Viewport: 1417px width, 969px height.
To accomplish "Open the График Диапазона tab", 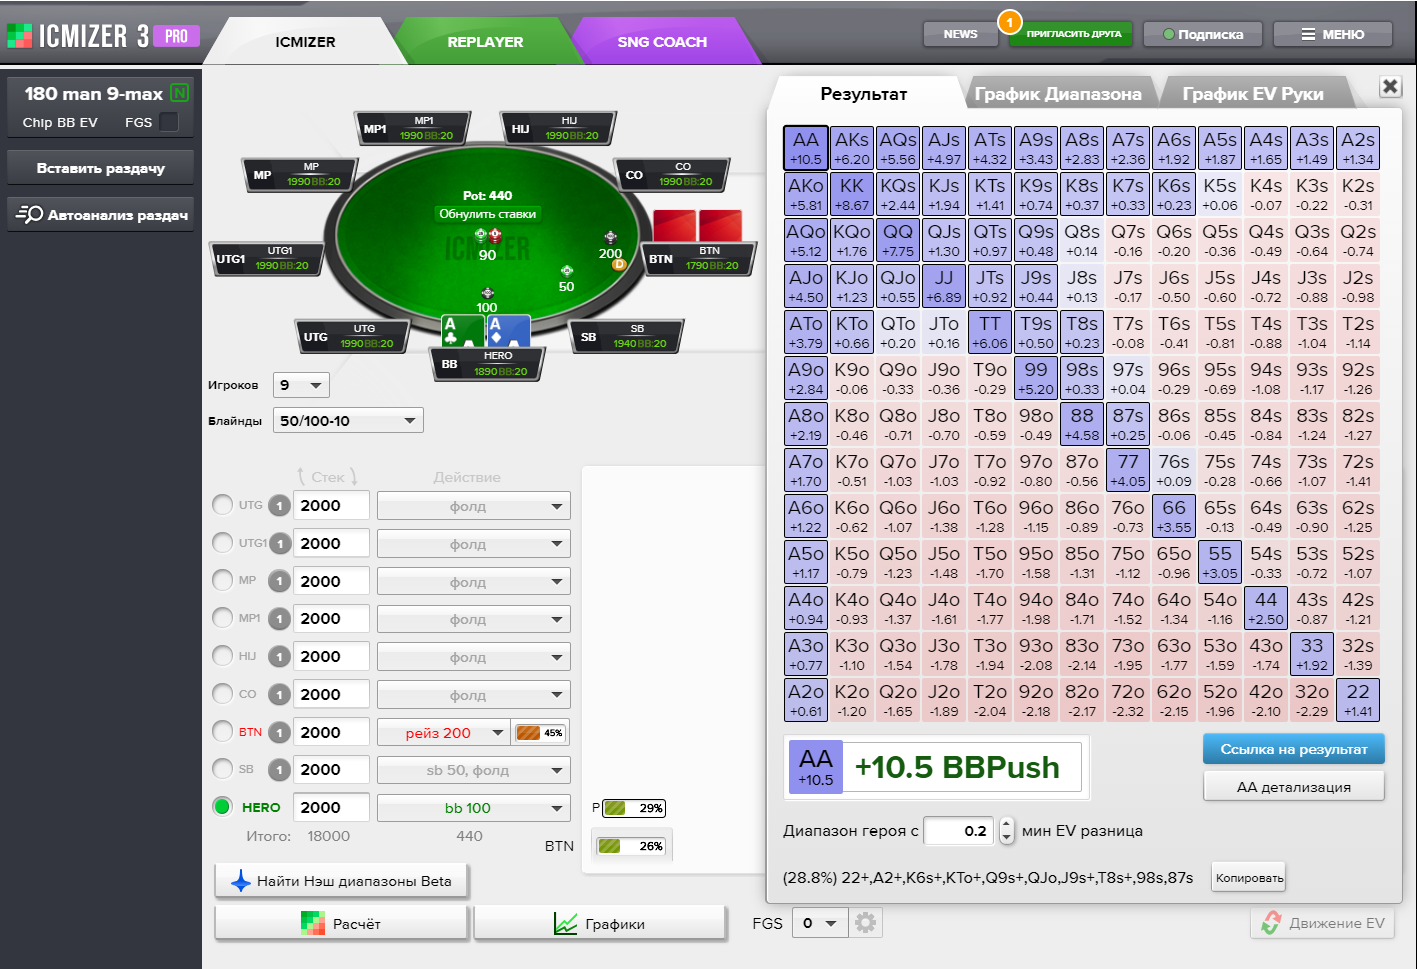I will [1058, 94].
